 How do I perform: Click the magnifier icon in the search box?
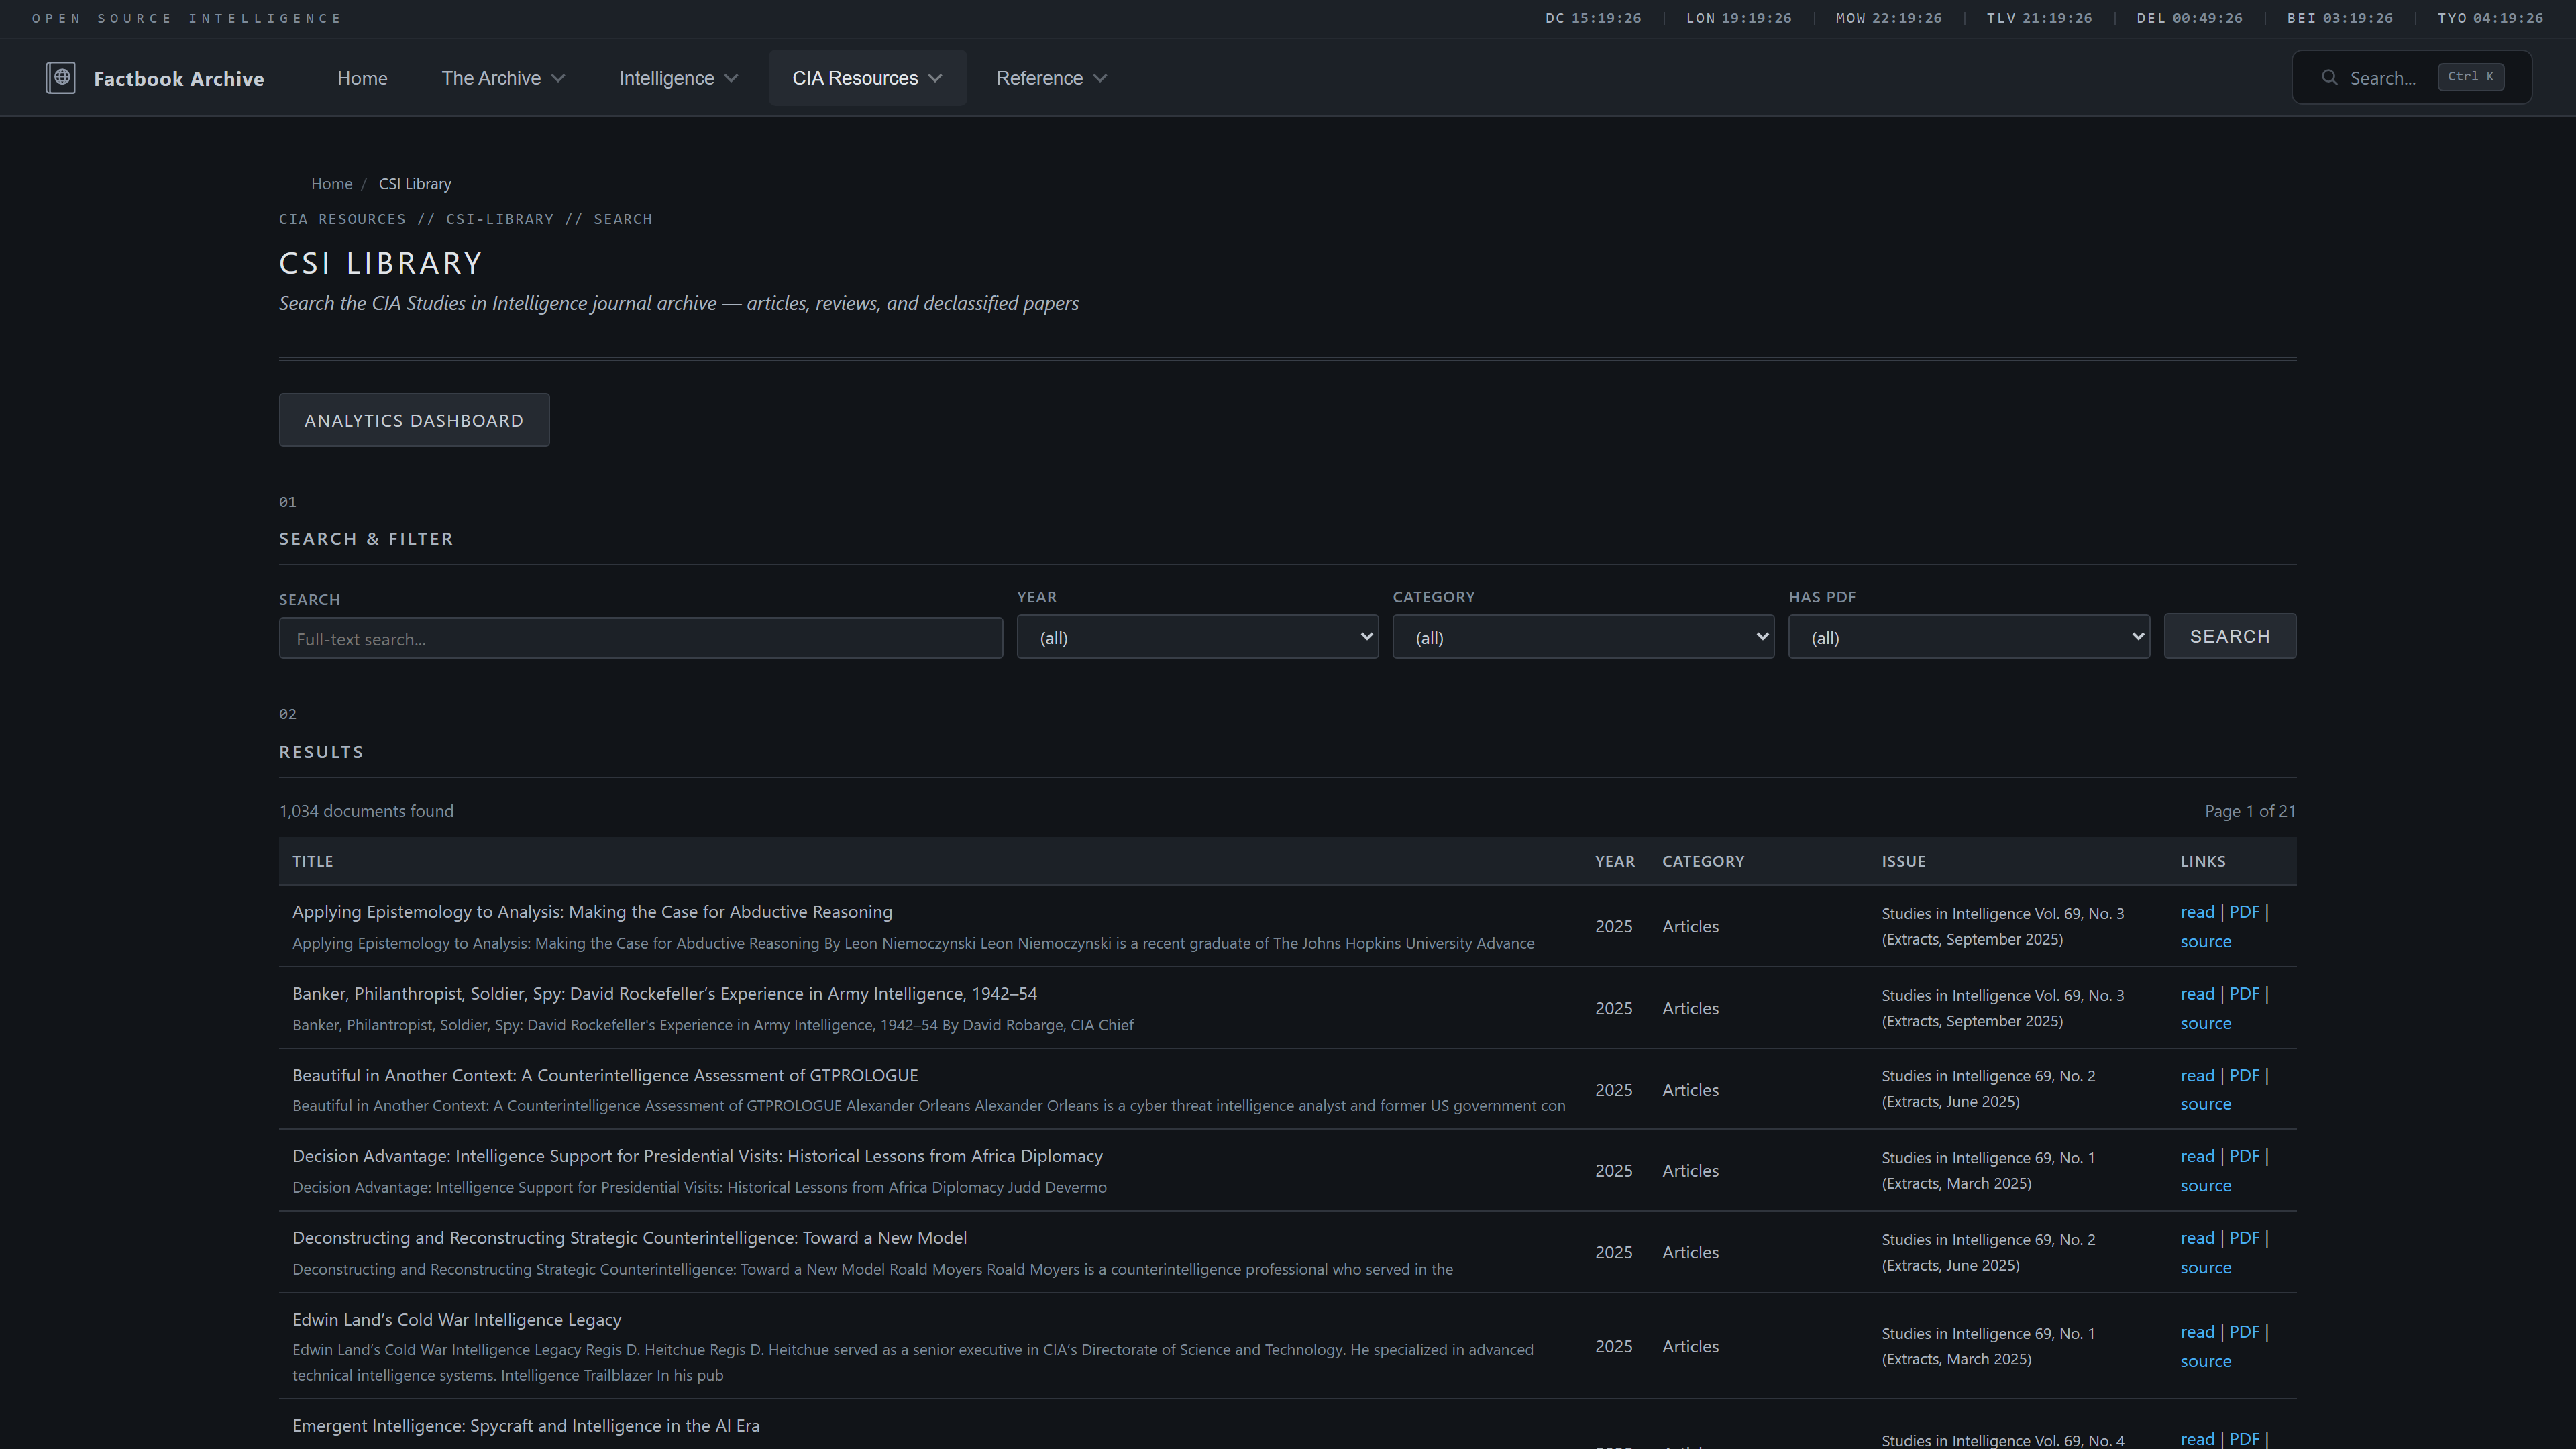2329,78
